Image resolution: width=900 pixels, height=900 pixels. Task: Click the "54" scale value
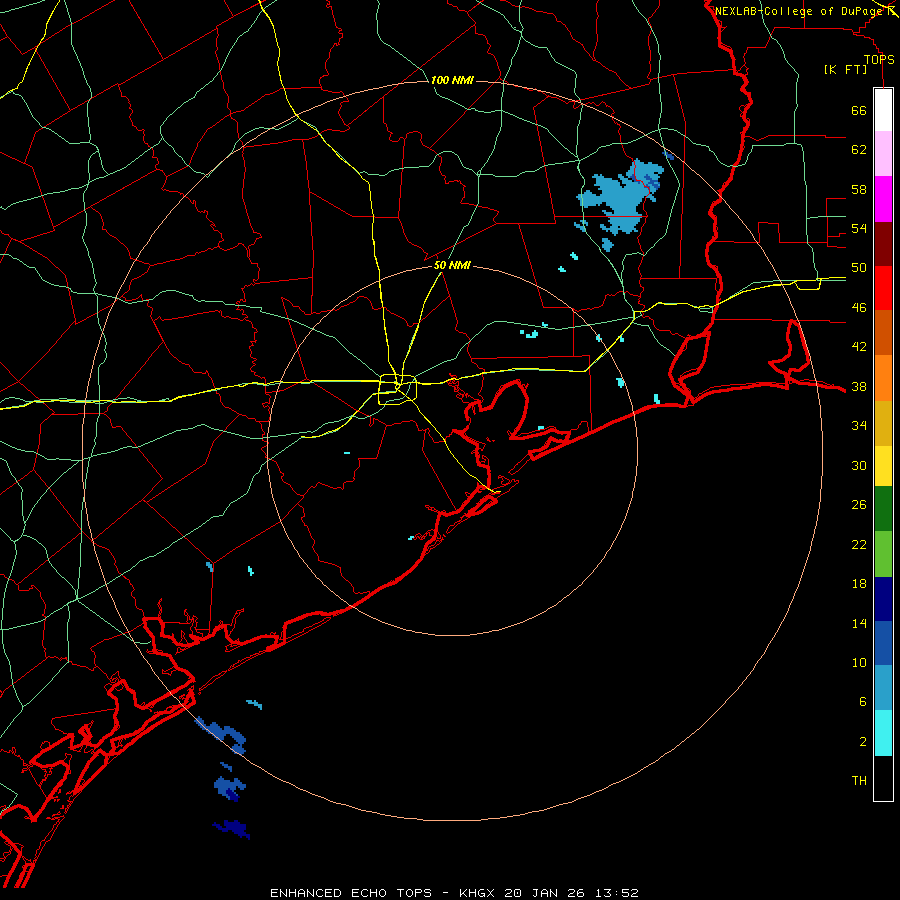click(859, 228)
